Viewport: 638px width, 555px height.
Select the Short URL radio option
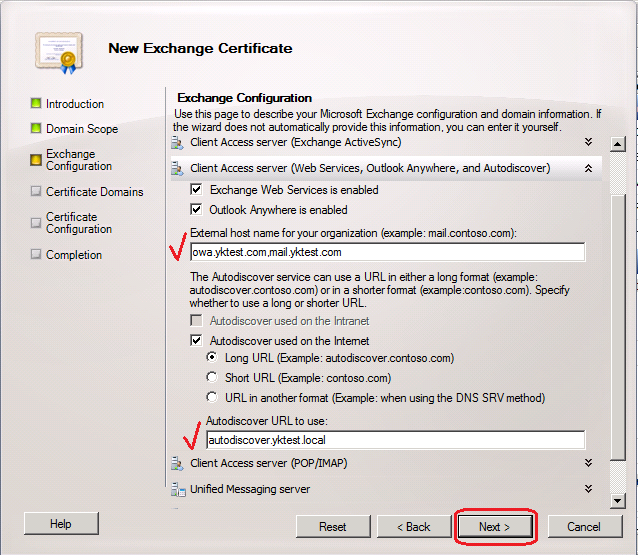tap(211, 378)
